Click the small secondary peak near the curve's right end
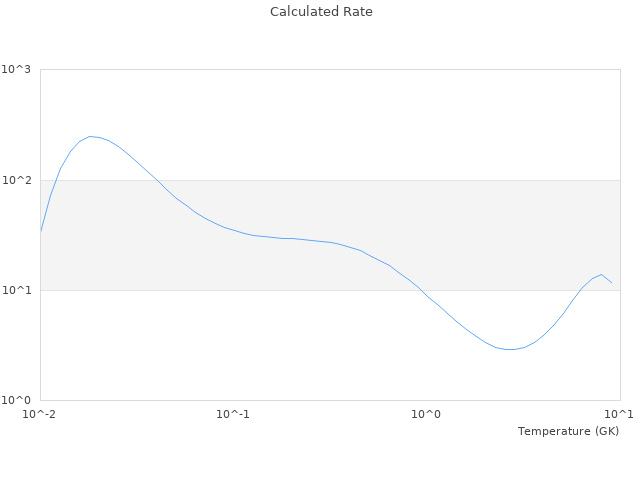The width and height of the screenshot is (640, 480). point(601,274)
